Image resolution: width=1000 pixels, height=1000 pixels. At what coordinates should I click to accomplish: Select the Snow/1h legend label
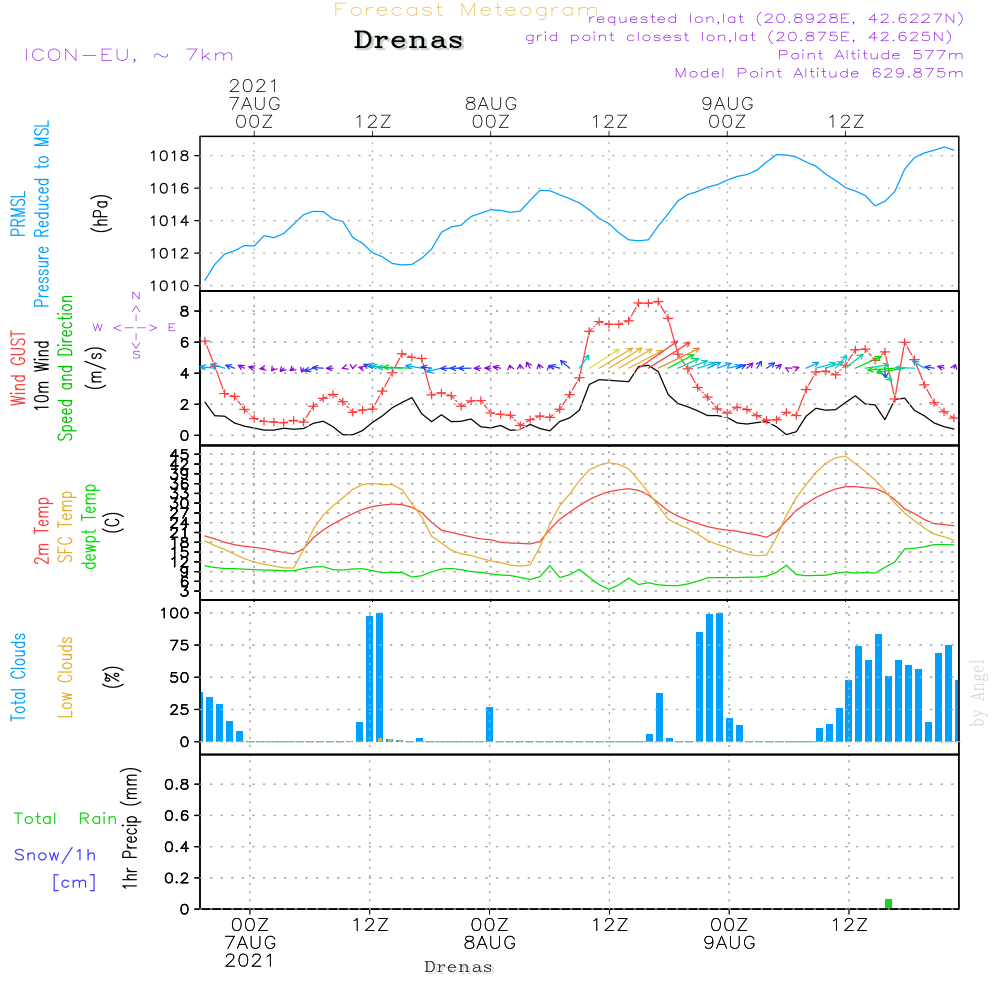pyautogui.click(x=56, y=855)
